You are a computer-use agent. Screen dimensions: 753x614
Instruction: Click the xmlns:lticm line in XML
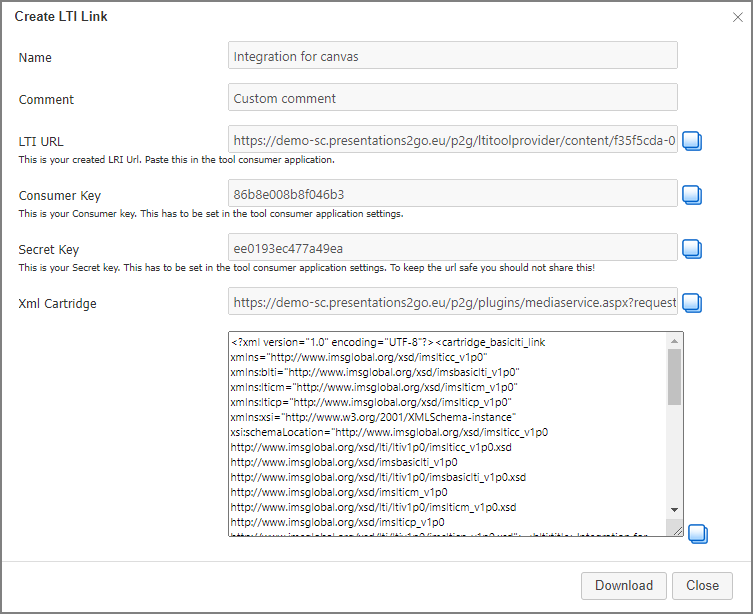[x=374, y=387]
